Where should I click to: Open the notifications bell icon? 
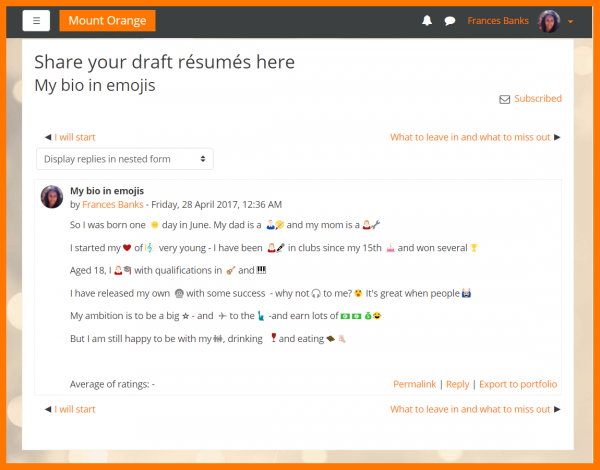(427, 21)
